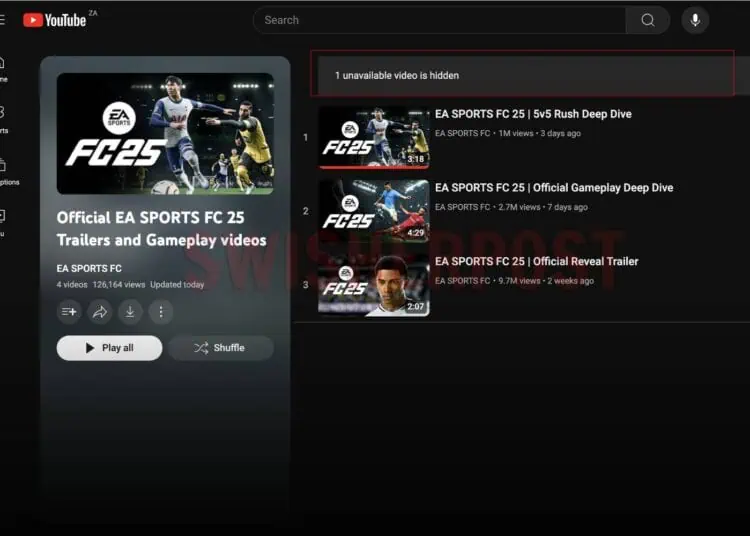This screenshot has height=536, width=750.
Task: Open the Official Reveal Trailer thumbnail
Action: coord(374,285)
